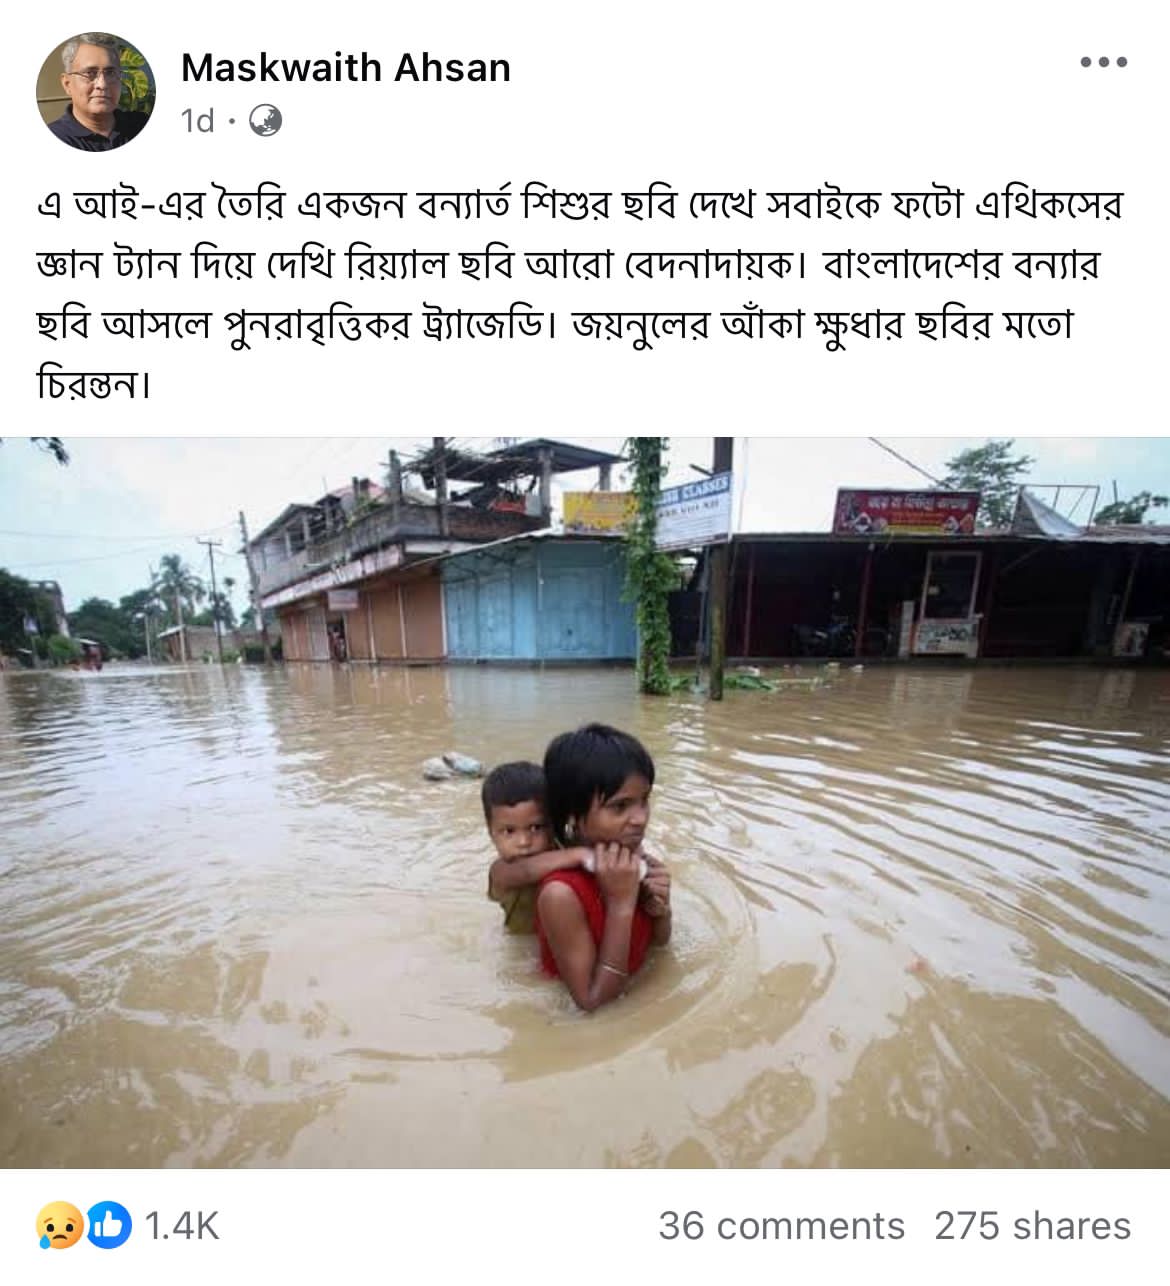Click the 1d post timestamp
The height and width of the screenshot is (1286, 1170).
tap(198, 121)
